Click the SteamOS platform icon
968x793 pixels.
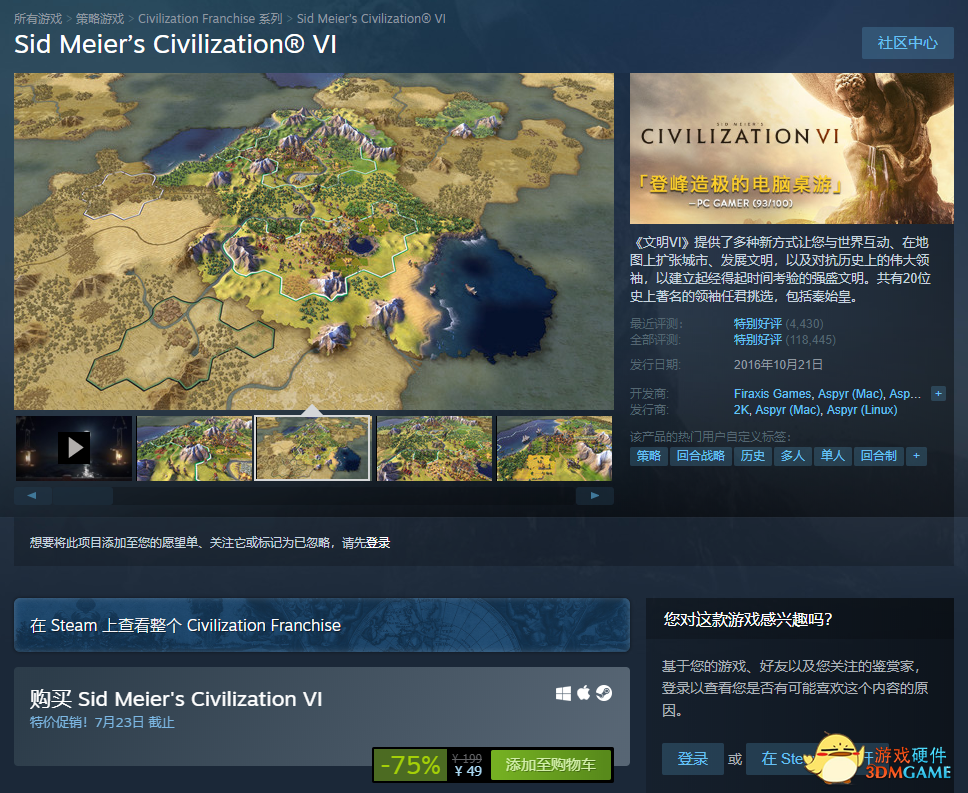604,694
